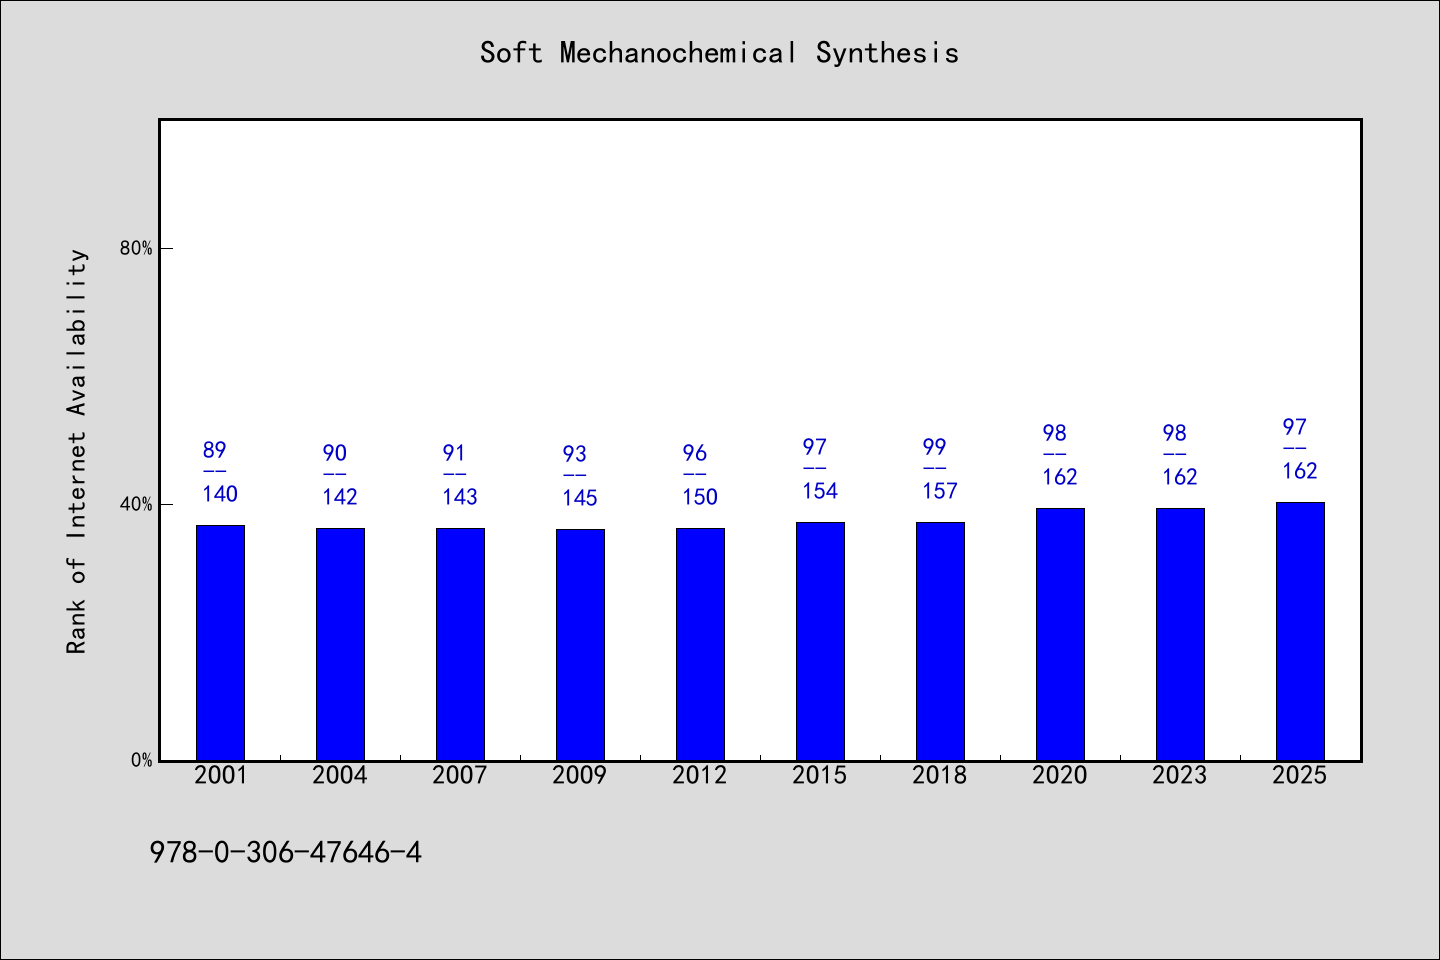
Task: Select the blue bar for year 2023
Action: (x=1180, y=634)
